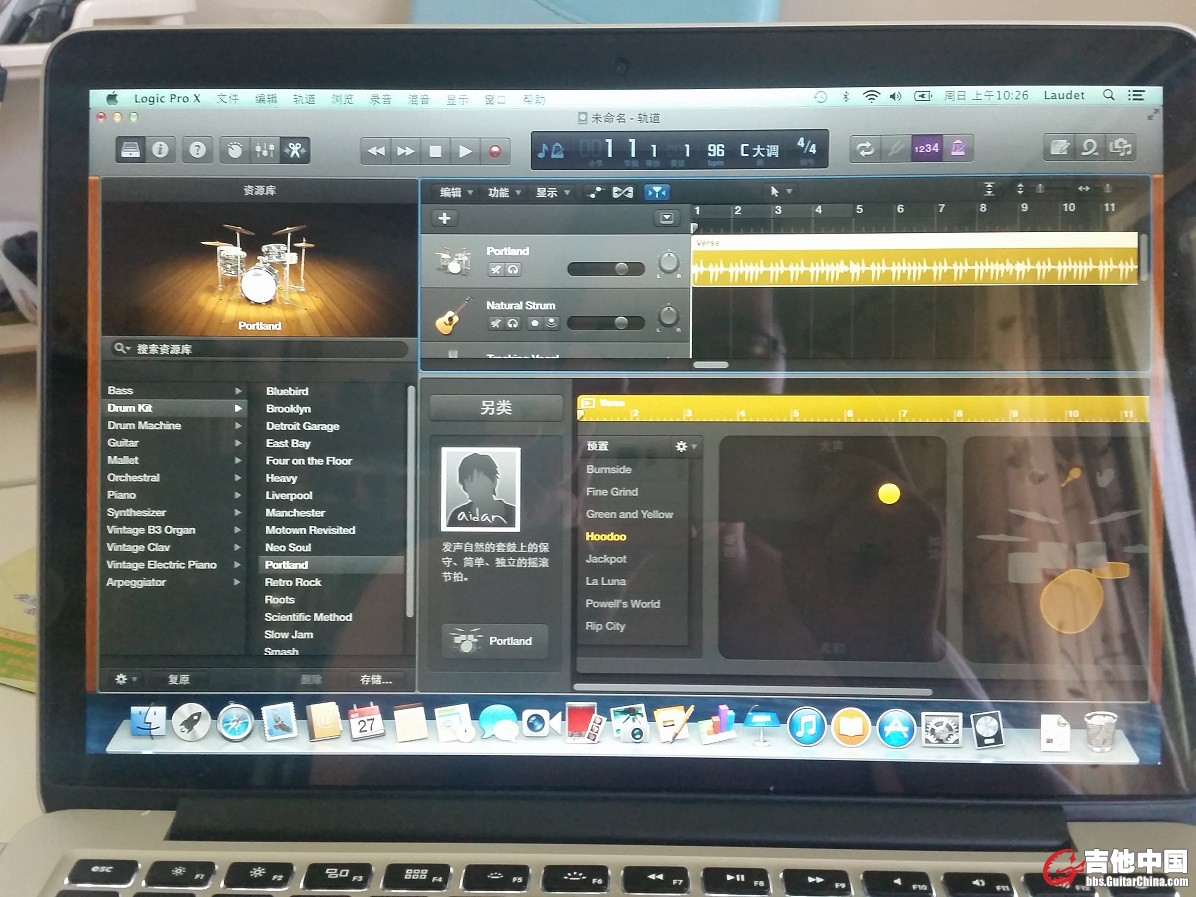Click the 存储 save button

tap(375, 679)
